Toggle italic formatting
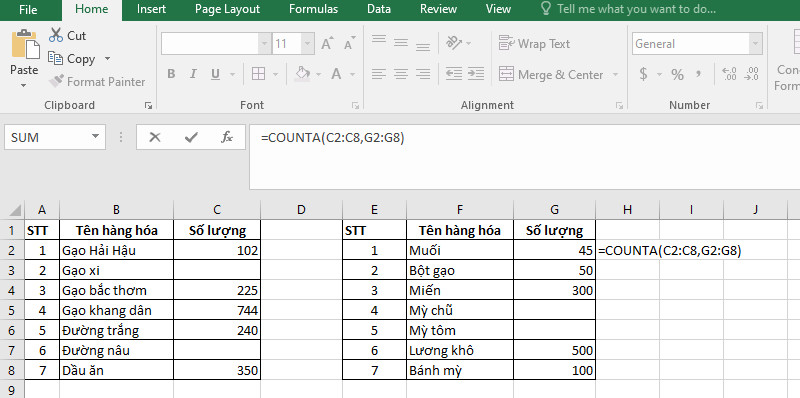Screen dimensions: 800x398 point(193,74)
